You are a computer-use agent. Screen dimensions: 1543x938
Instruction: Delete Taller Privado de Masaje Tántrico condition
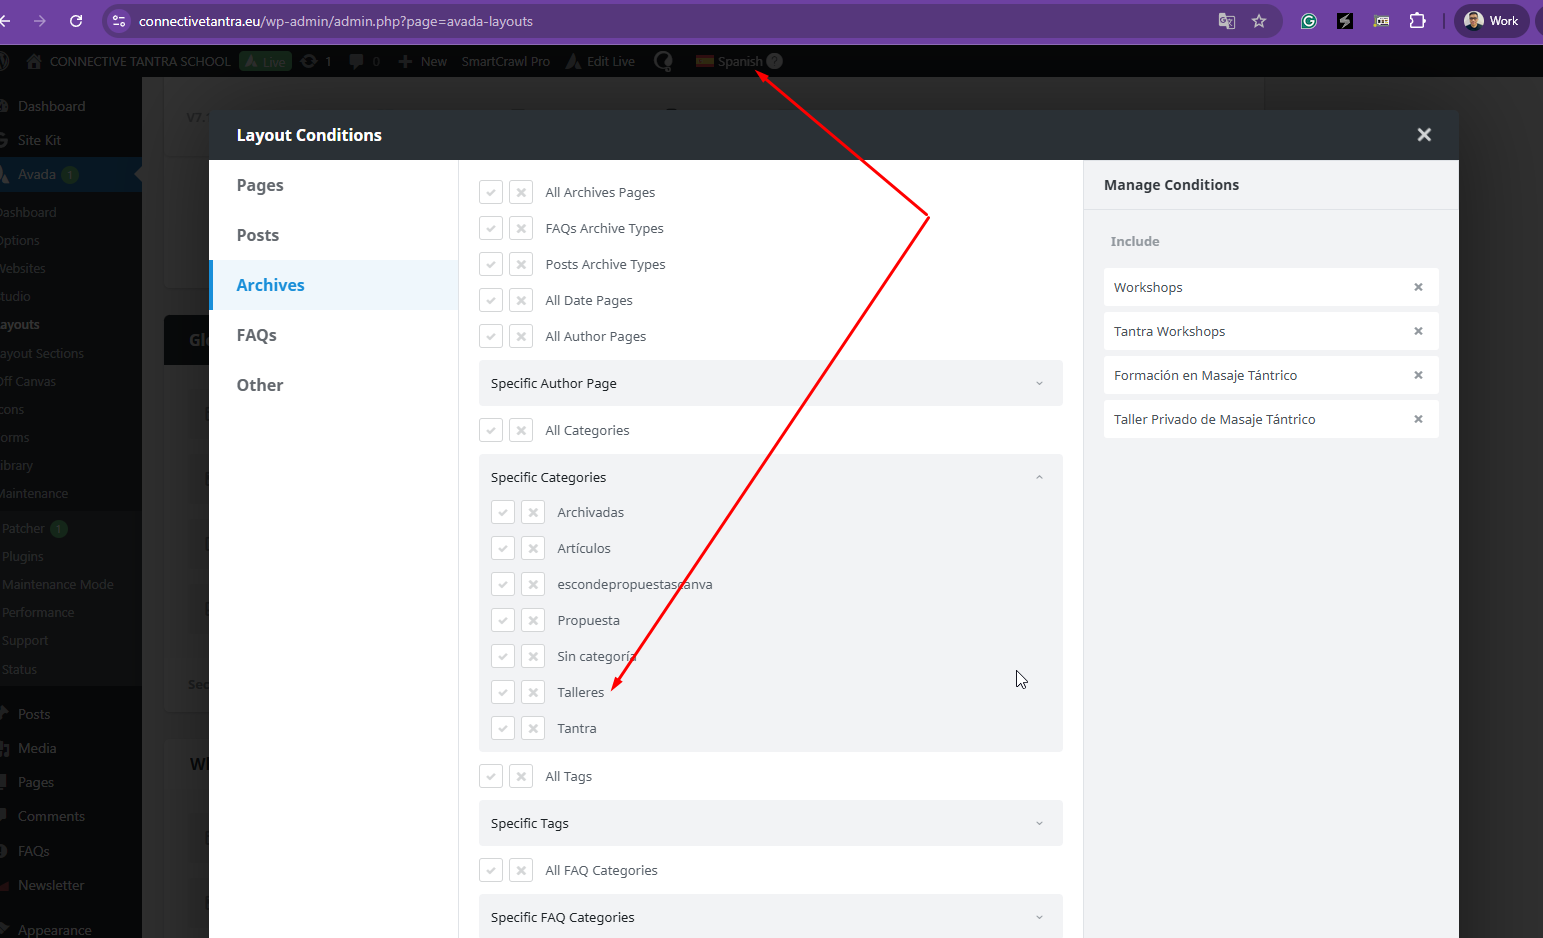[x=1417, y=419]
